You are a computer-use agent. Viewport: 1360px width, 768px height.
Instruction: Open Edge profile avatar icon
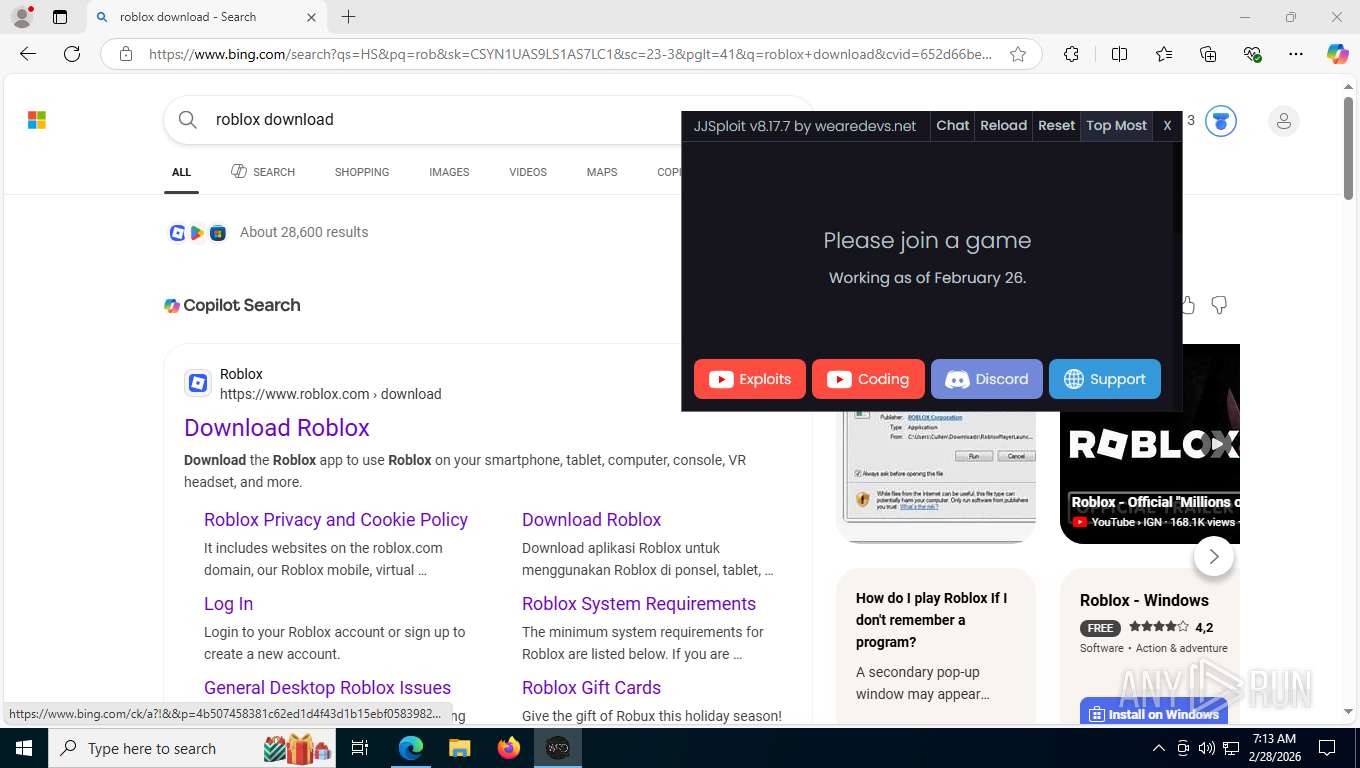click(x=21, y=17)
